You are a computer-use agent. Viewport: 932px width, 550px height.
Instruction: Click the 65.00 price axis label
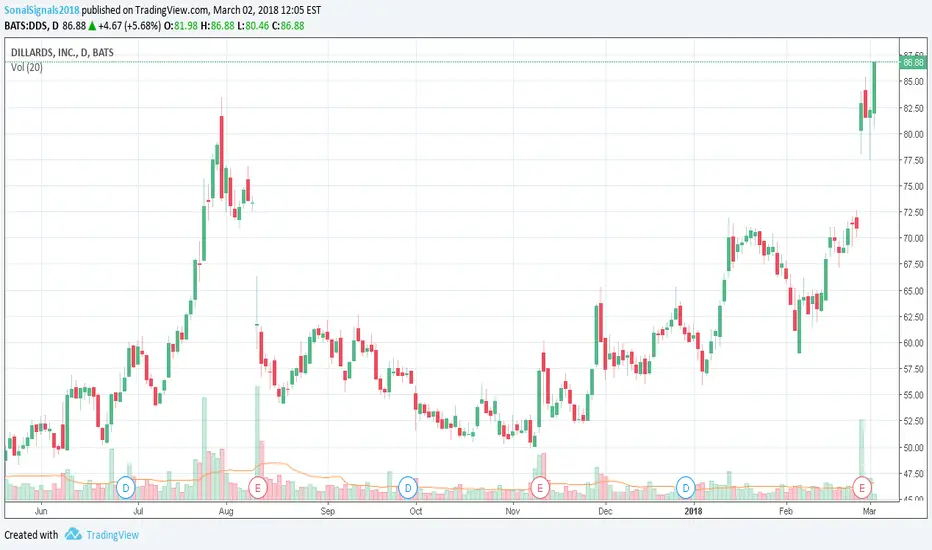coord(913,291)
